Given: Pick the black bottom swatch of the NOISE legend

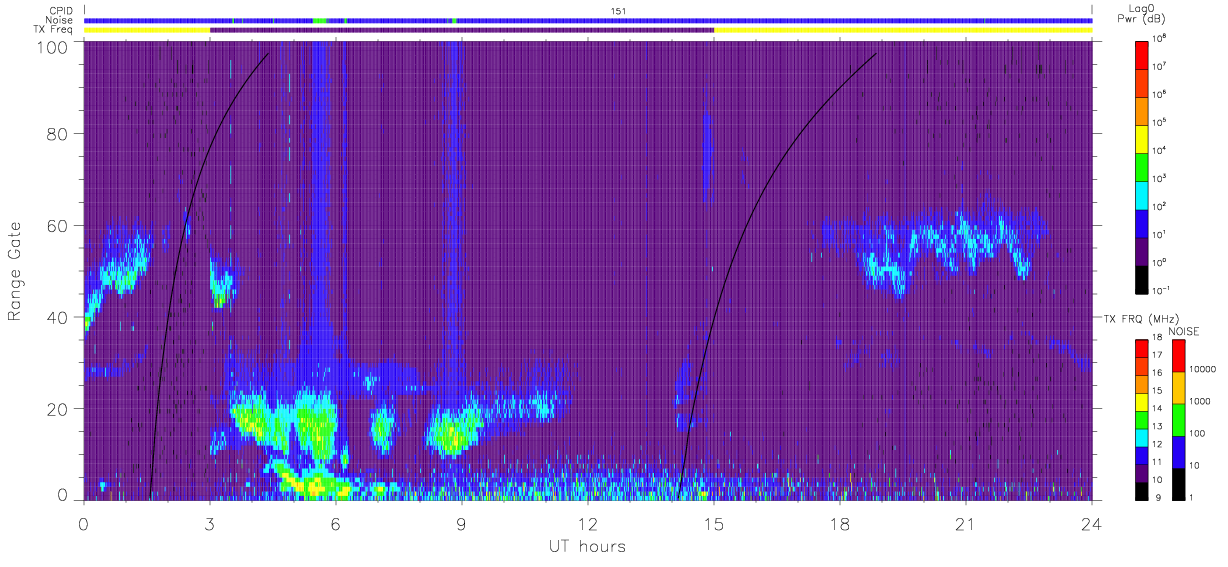Looking at the screenshot, I should click(x=1179, y=484).
